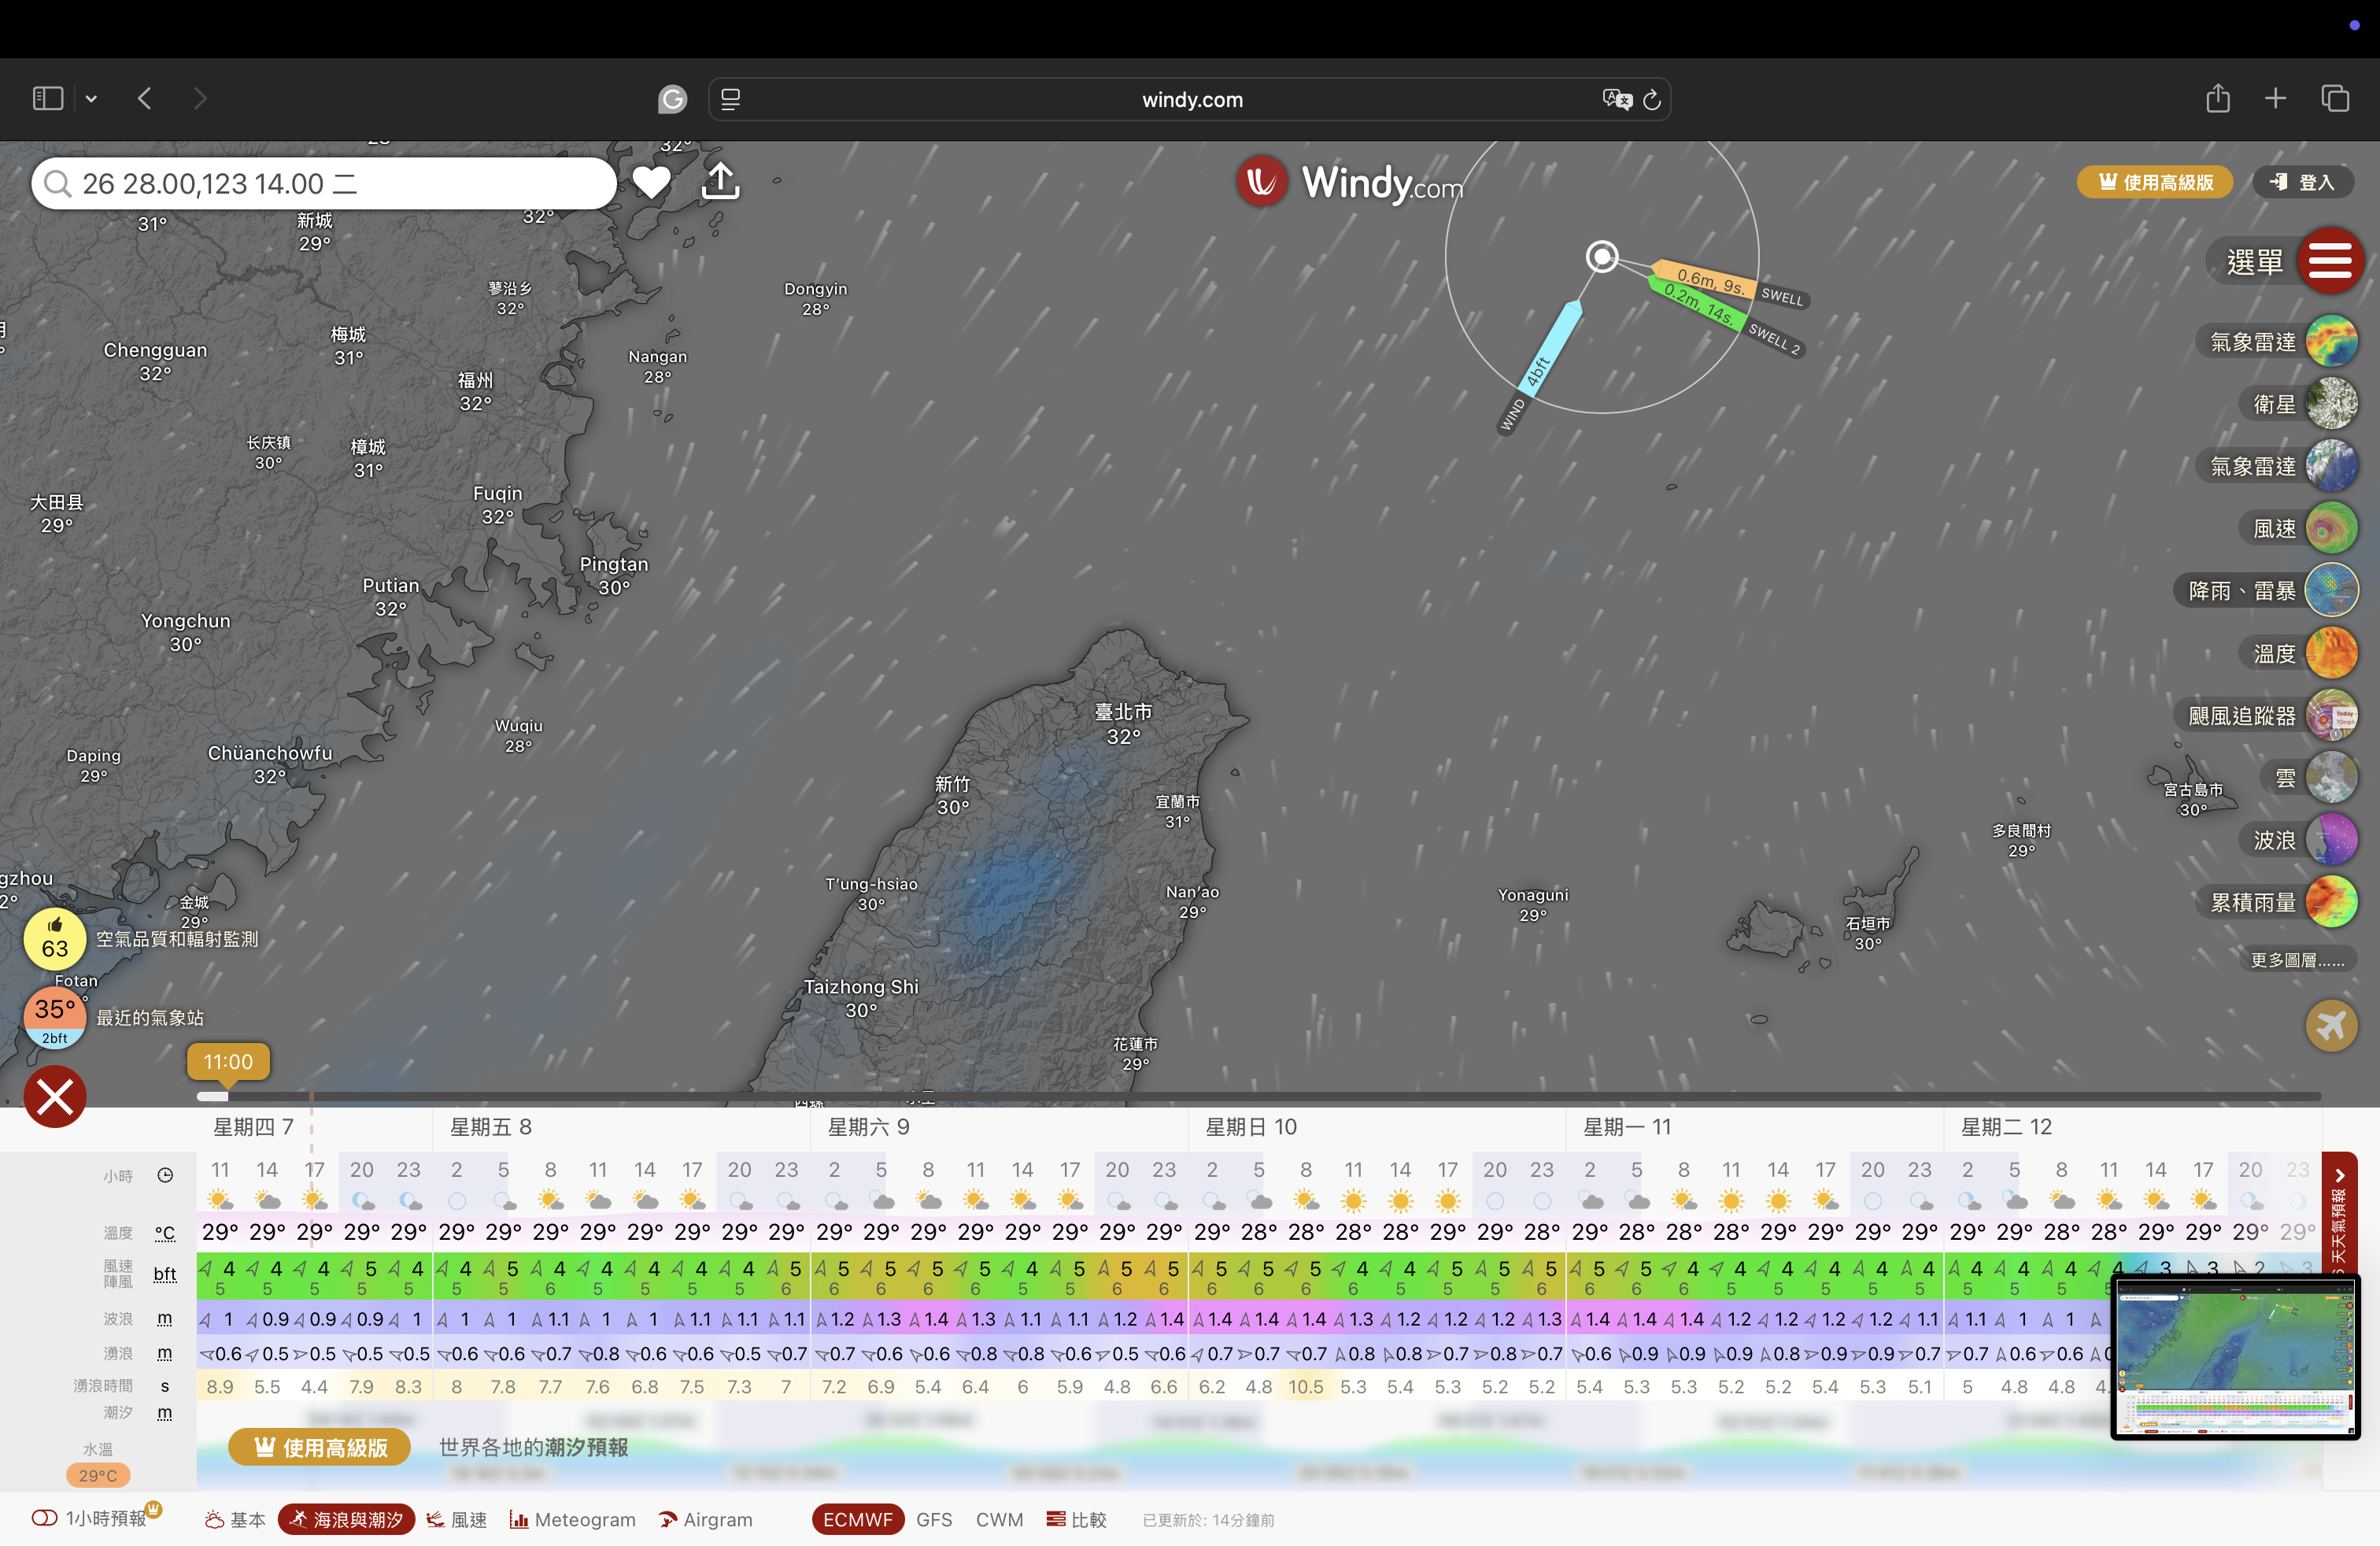Click the air quality 63 badge
Viewport: 2380px width, 1546px height.
tap(55, 939)
